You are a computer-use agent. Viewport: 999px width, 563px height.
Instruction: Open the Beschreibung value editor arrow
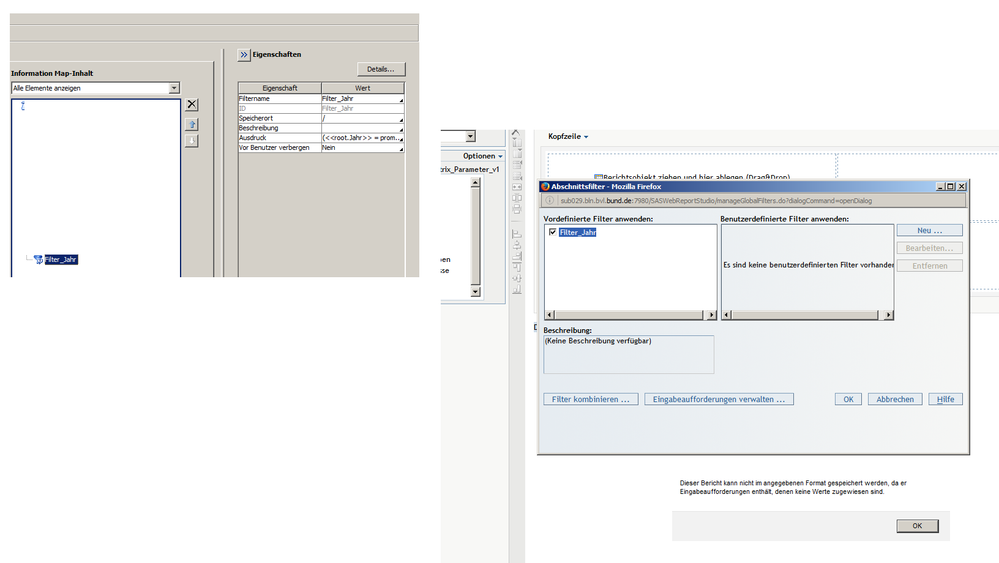coord(401,129)
